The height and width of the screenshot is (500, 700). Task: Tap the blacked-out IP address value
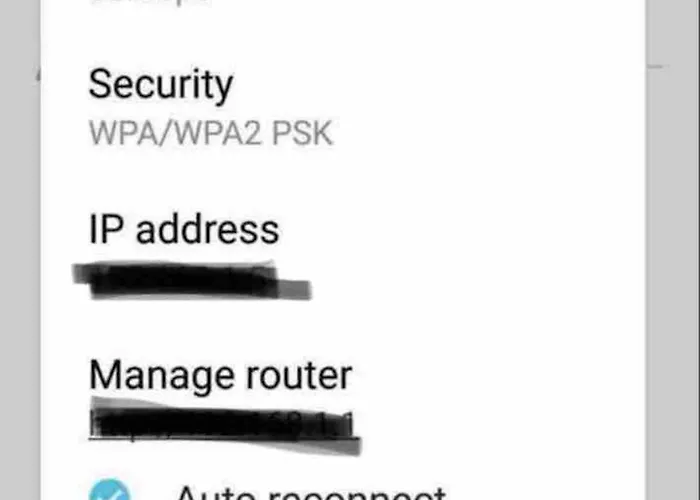pyautogui.click(x=192, y=280)
